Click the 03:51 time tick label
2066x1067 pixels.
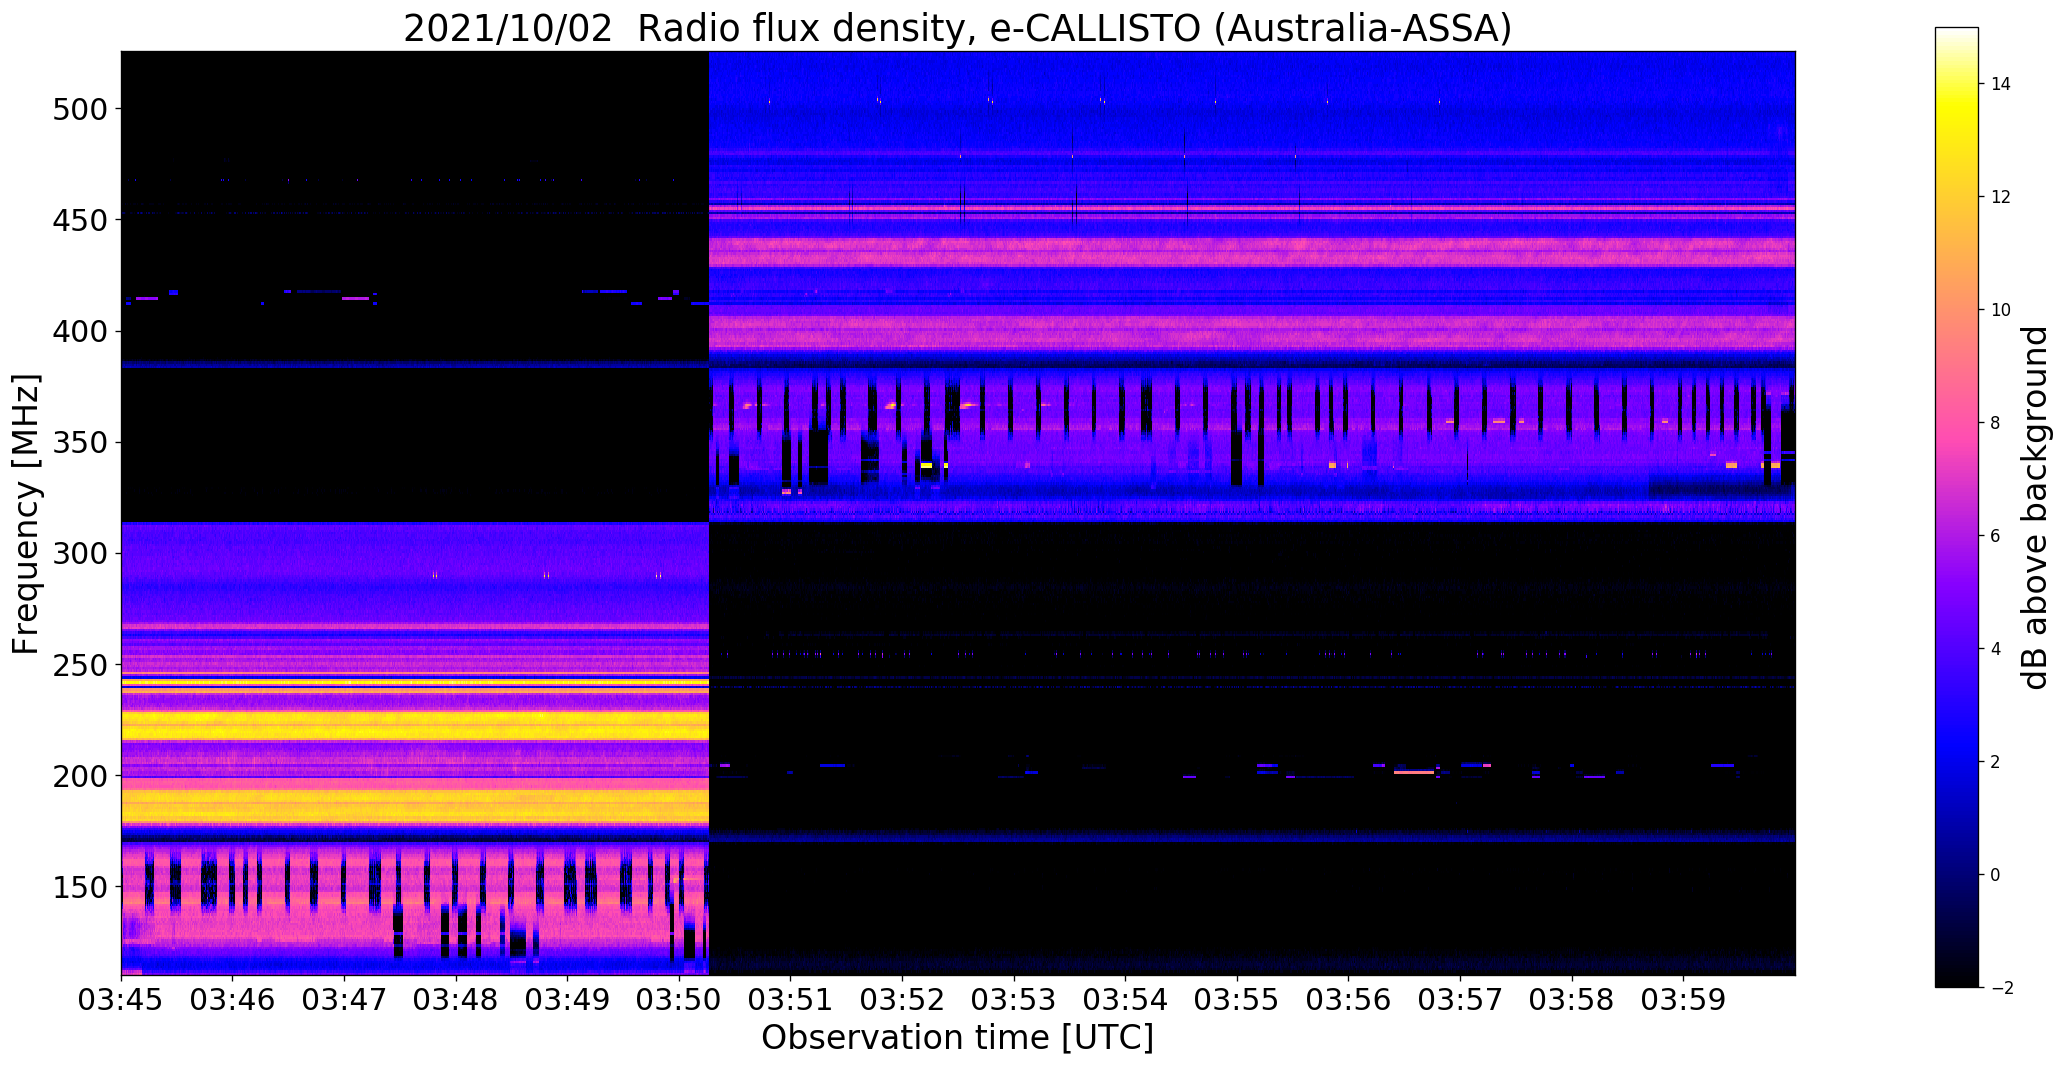click(791, 1000)
